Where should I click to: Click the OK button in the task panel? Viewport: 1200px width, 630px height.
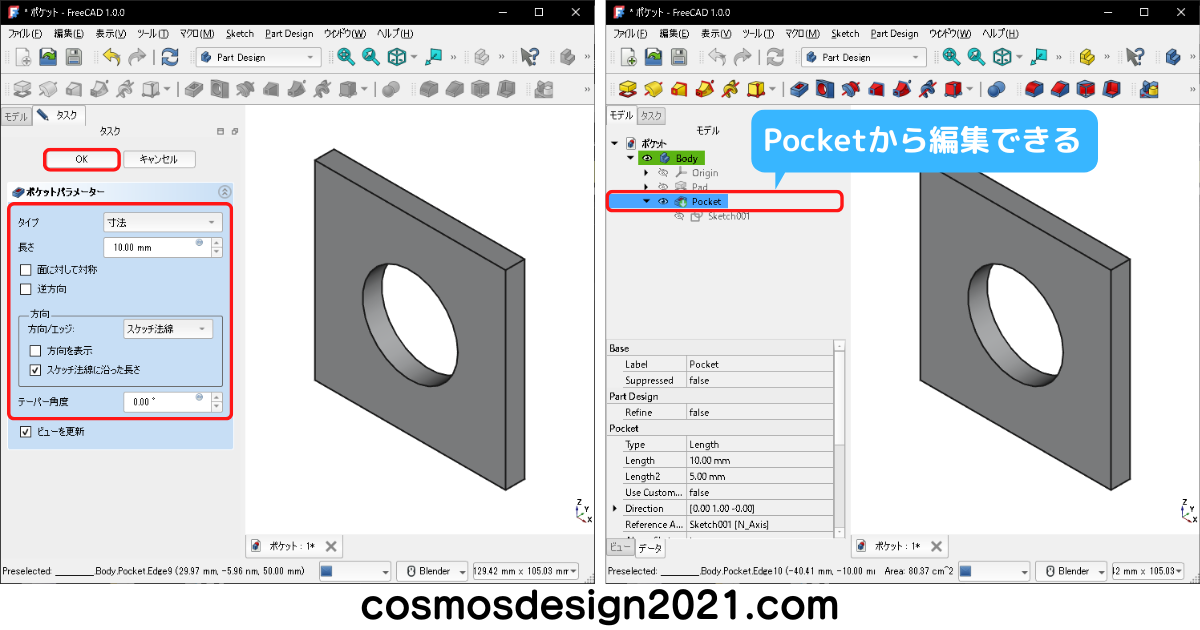click(82, 159)
